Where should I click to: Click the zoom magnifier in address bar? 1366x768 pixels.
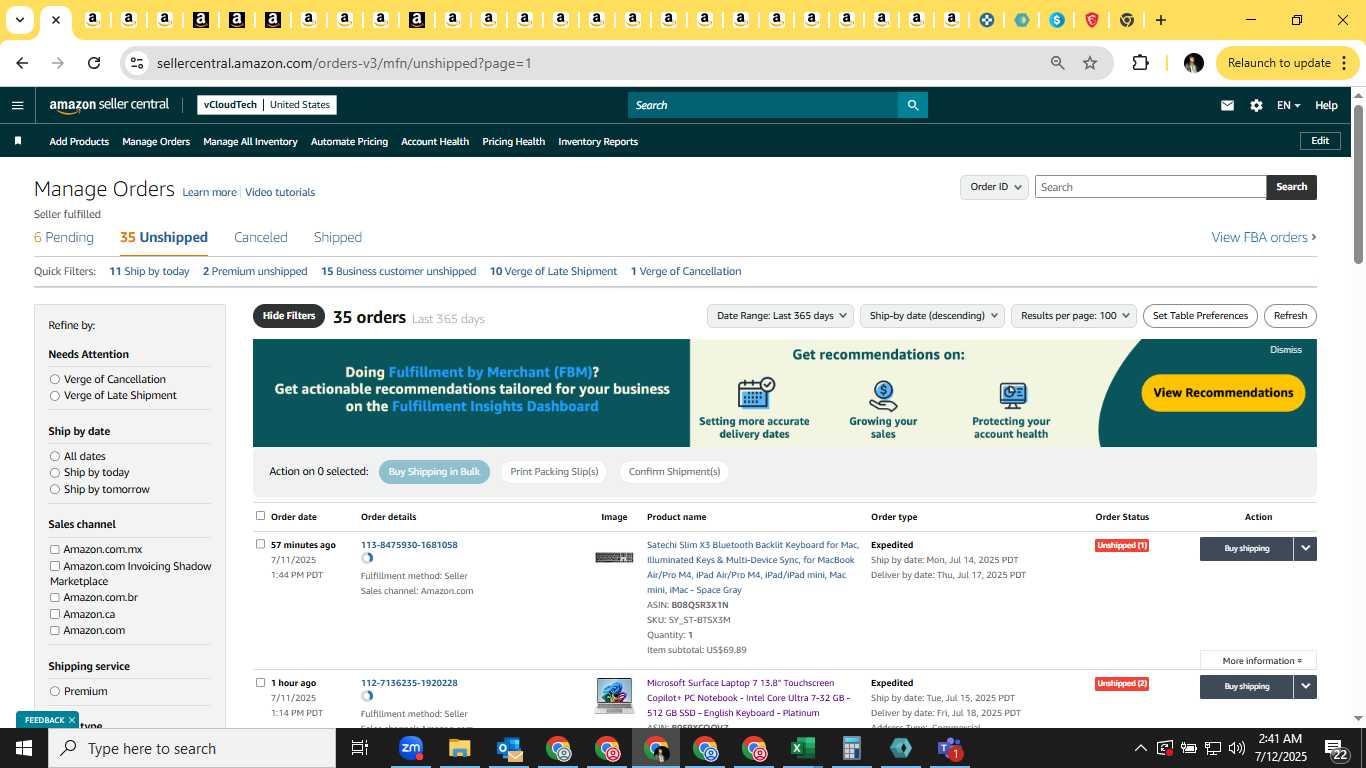click(1057, 63)
